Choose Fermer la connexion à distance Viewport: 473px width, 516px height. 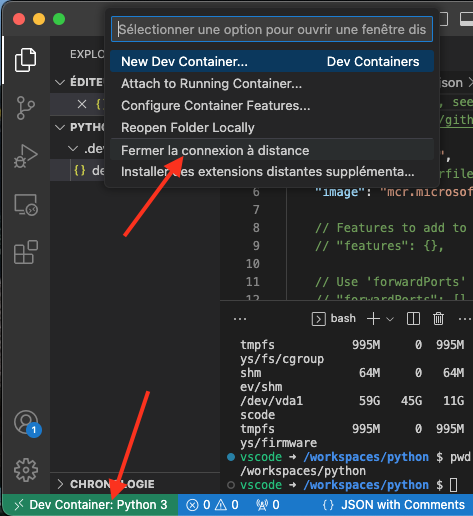coord(272,150)
